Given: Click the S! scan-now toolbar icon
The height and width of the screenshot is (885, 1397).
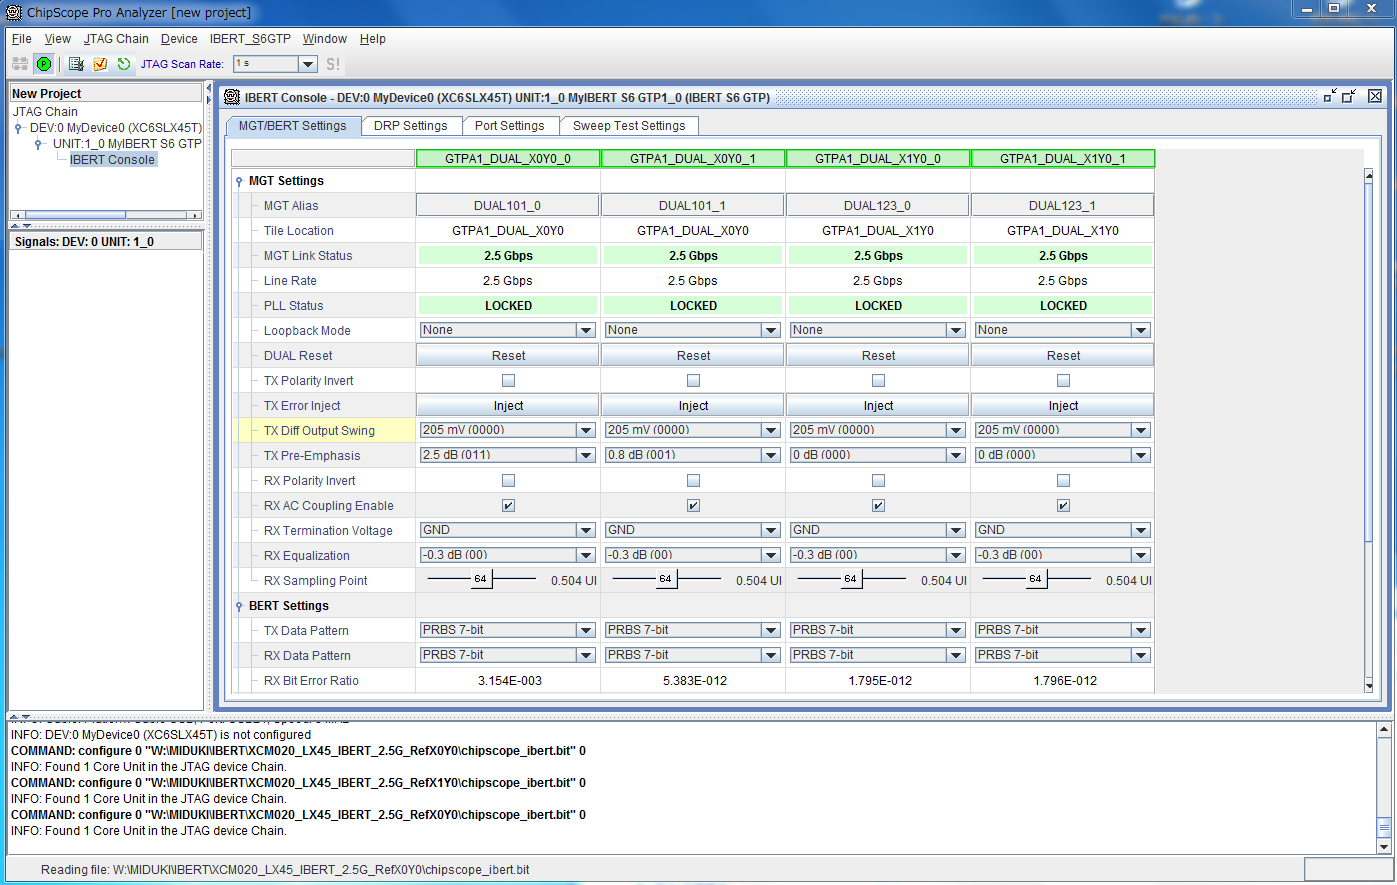Looking at the screenshot, I should (333, 64).
